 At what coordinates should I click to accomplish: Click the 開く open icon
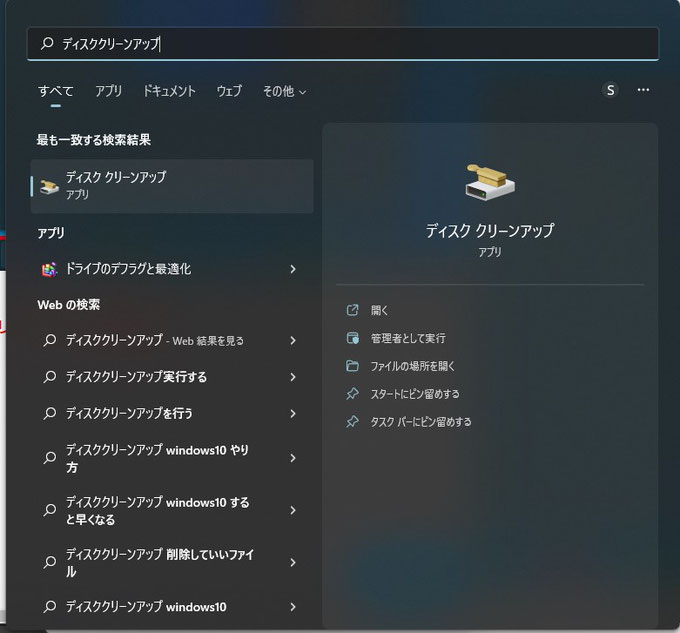click(353, 310)
